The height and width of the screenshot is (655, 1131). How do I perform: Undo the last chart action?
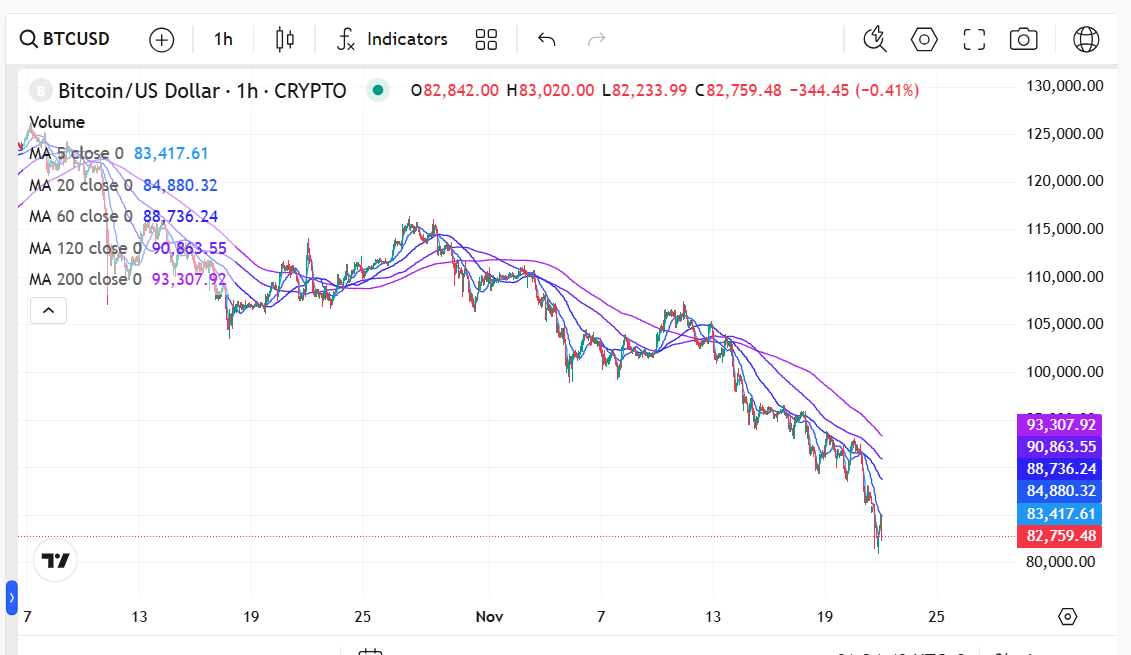547,39
